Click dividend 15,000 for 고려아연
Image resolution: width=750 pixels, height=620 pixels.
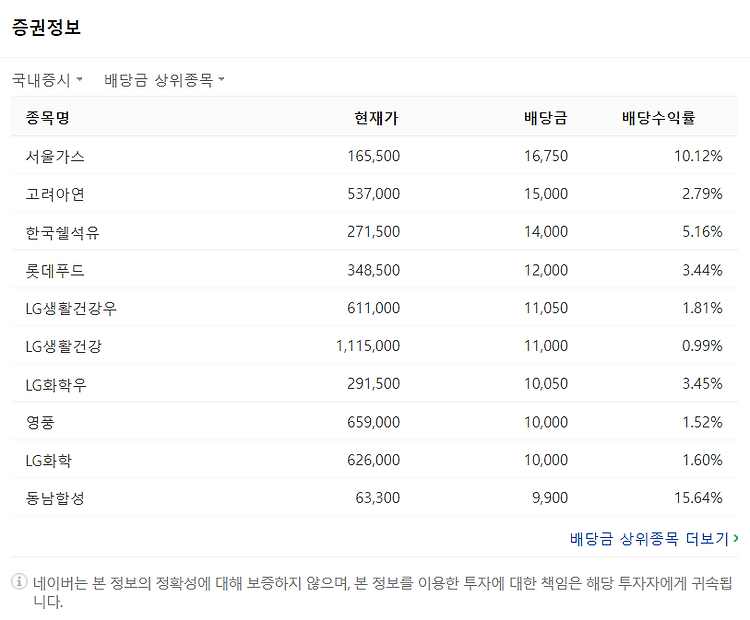pyautogui.click(x=546, y=194)
